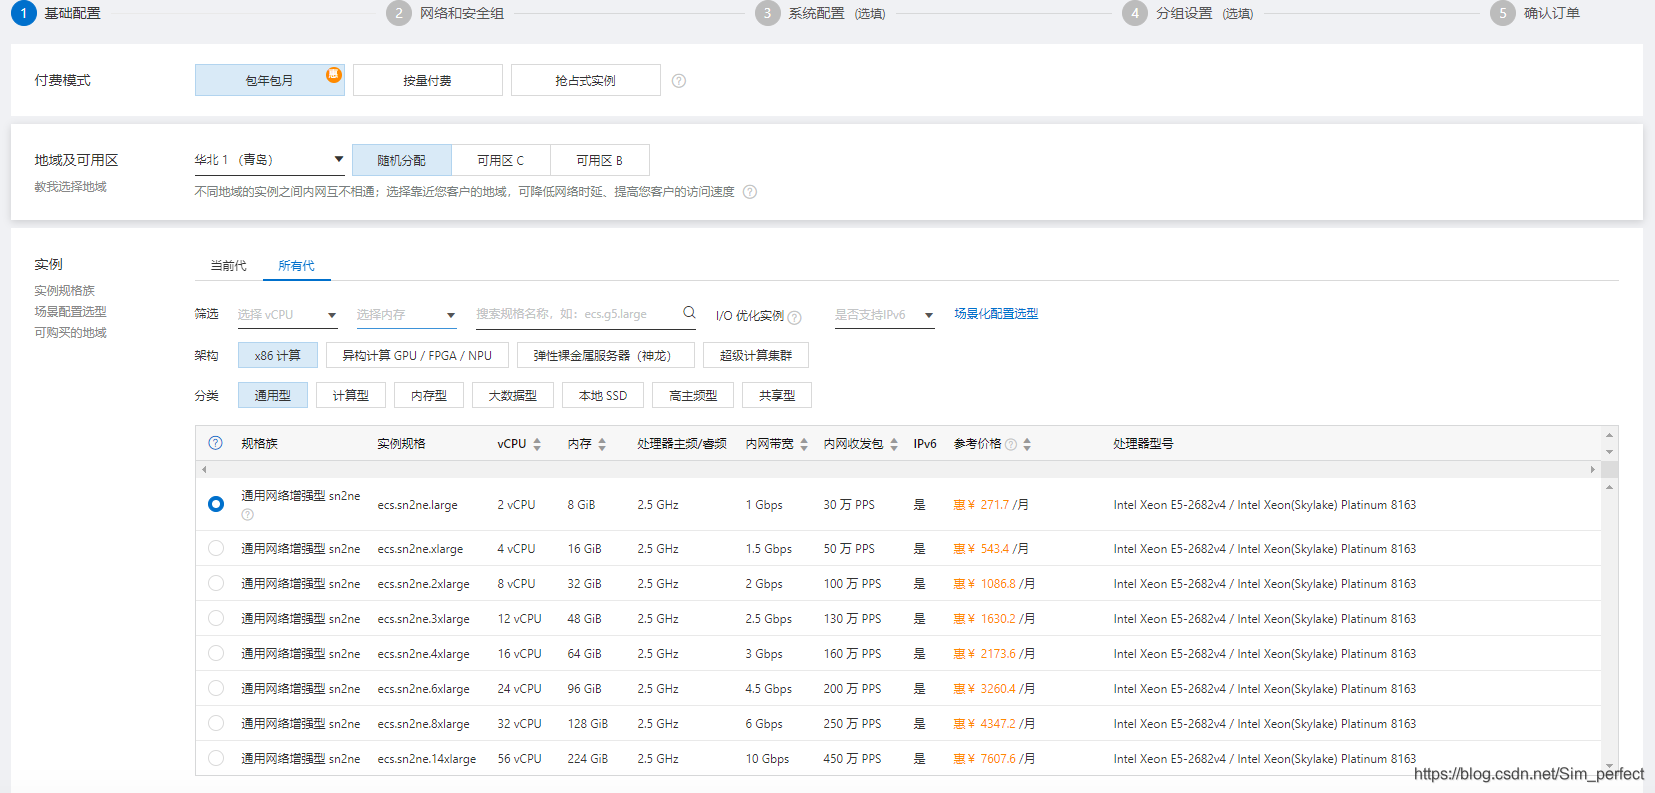The height and width of the screenshot is (793, 1655).
Task: Choose 随机分配 availability zone
Action: pyautogui.click(x=402, y=160)
